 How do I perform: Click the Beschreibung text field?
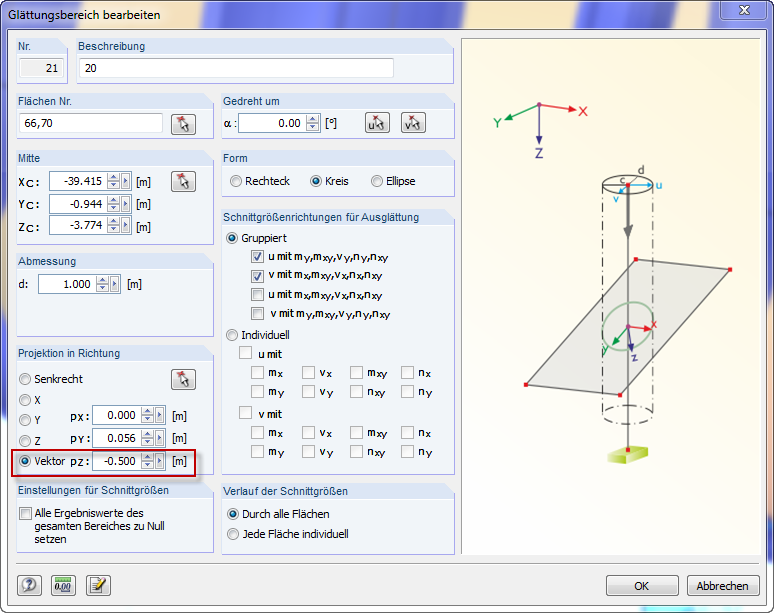coord(236,68)
